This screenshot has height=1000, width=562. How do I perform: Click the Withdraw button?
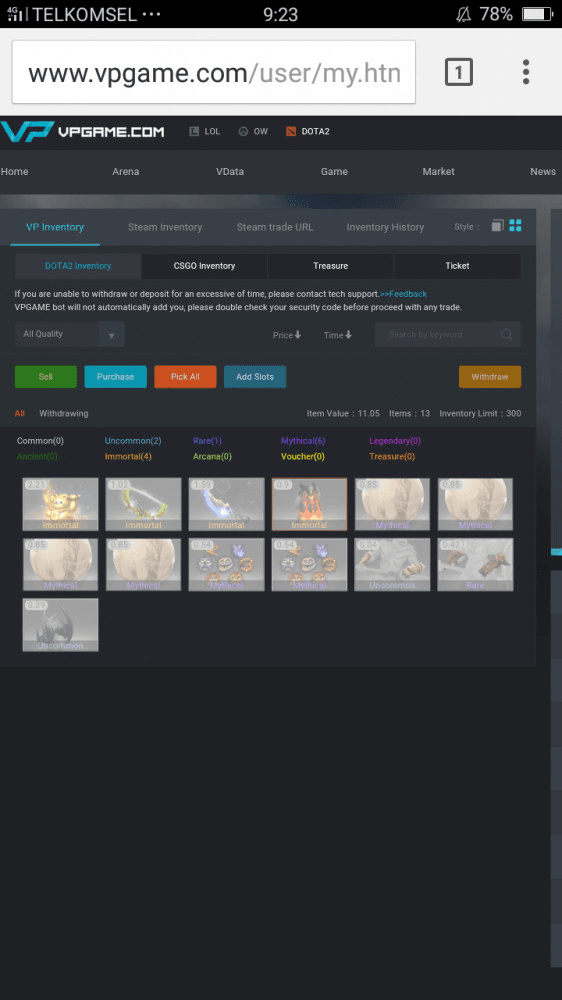(x=490, y=377)
